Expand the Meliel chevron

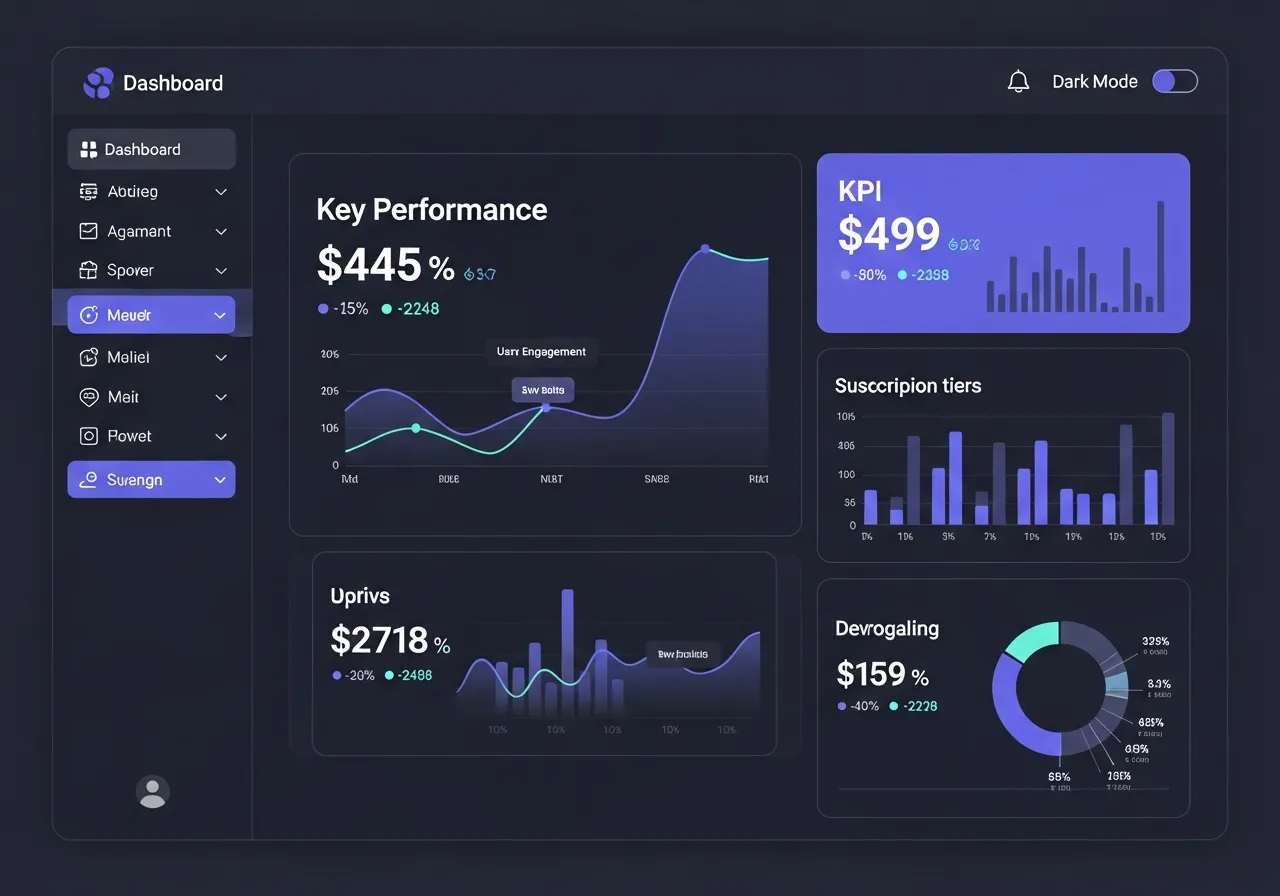click(221, 358)
